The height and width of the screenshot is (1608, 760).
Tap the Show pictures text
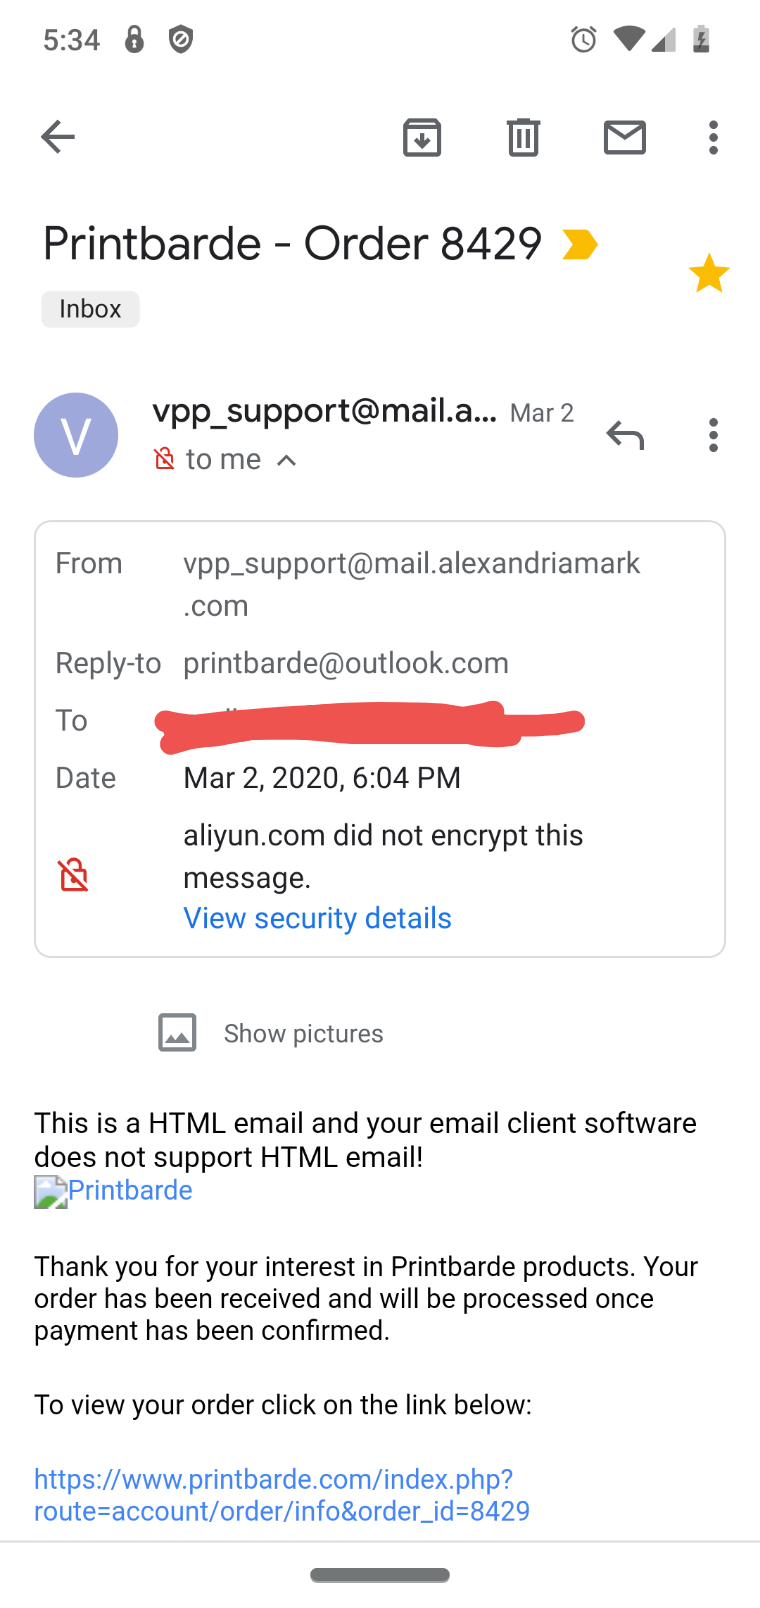pyautogui.click(x=303, y=1033)
